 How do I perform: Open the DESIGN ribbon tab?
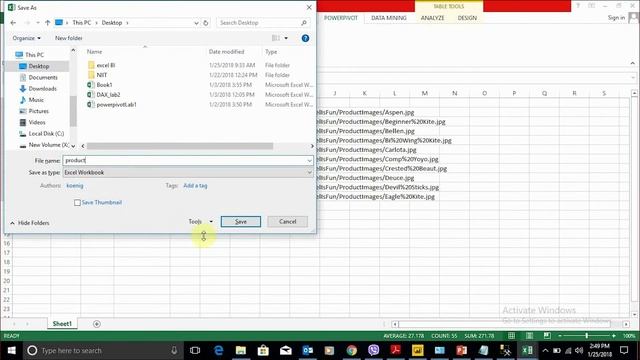pyautogui.click(x=467, y=18)
